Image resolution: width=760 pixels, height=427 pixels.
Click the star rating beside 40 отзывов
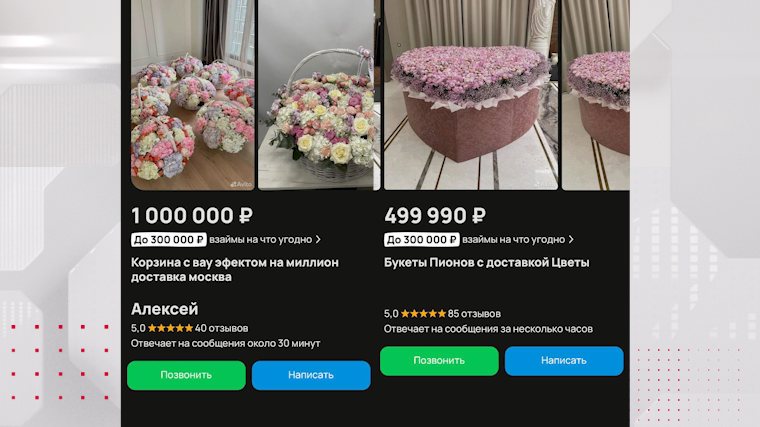170,328
